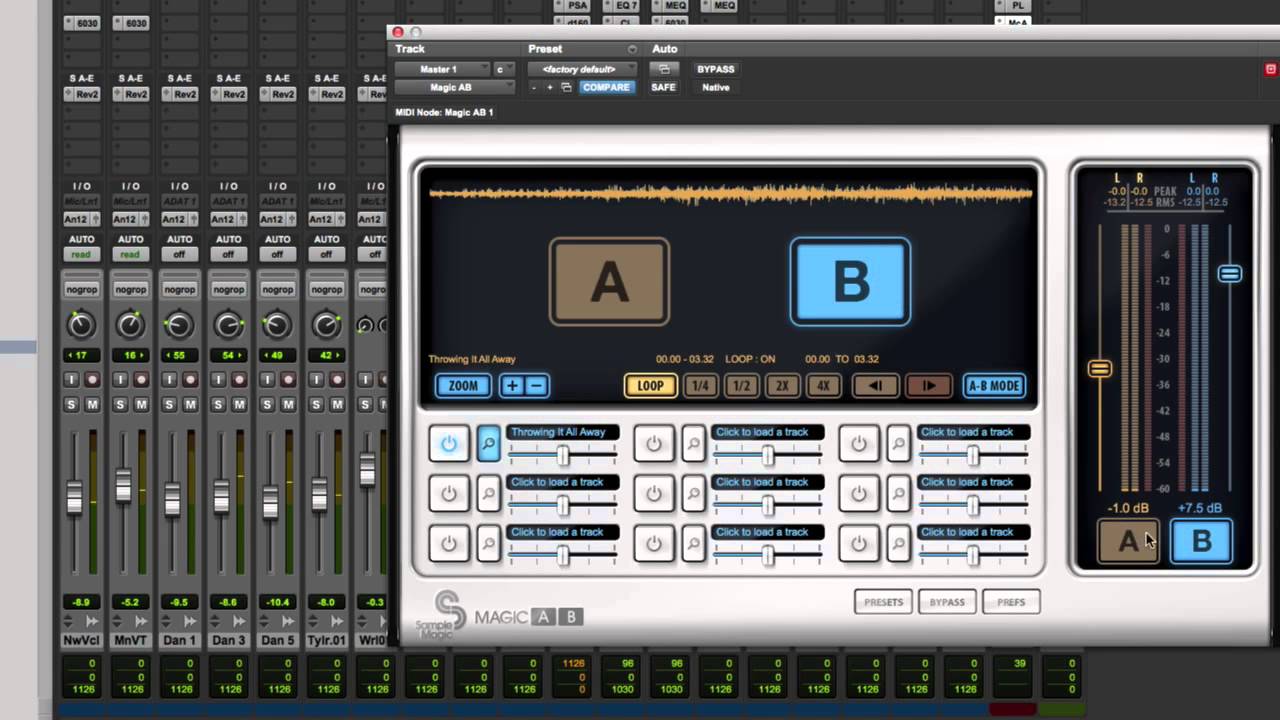Mute the Dan 3 channel
This screenshot has width=1280, height=720.
point(239,404)
